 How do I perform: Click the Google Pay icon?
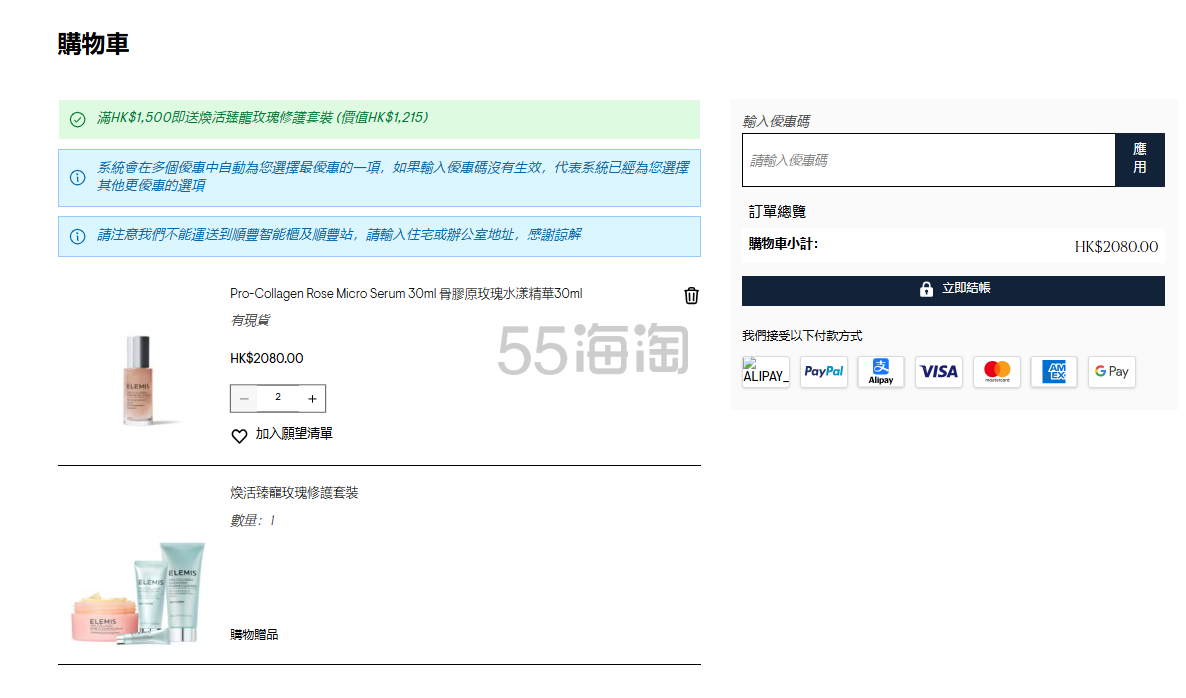coord(1111,372)
